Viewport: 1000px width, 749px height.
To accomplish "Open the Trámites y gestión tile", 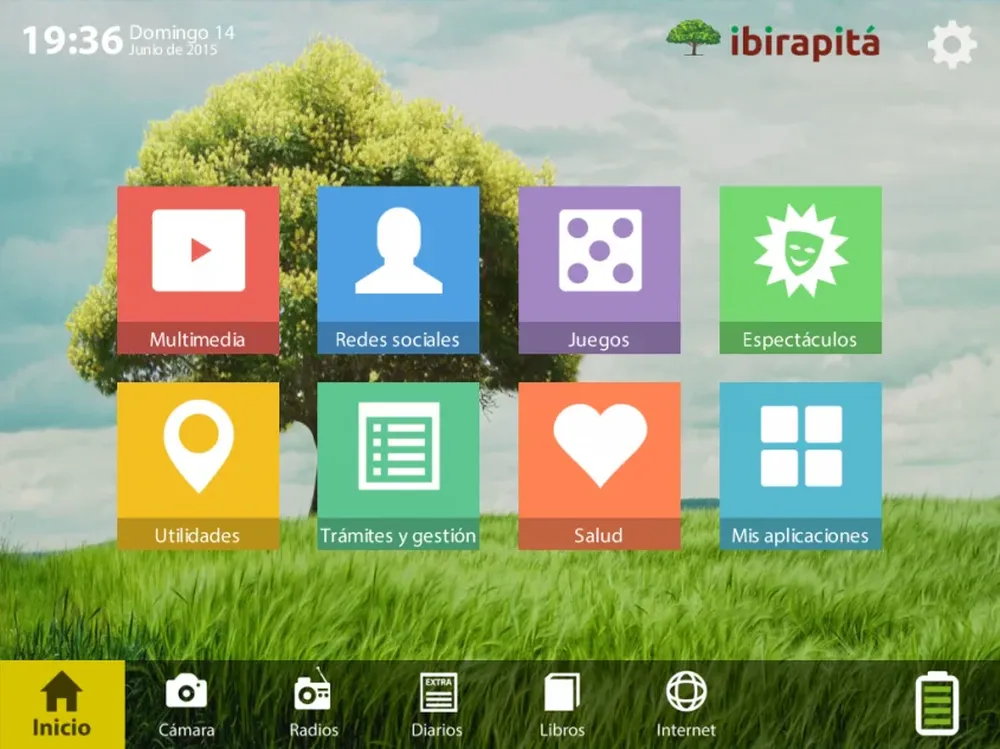I will pyautogui.click(x=398, y=465).
